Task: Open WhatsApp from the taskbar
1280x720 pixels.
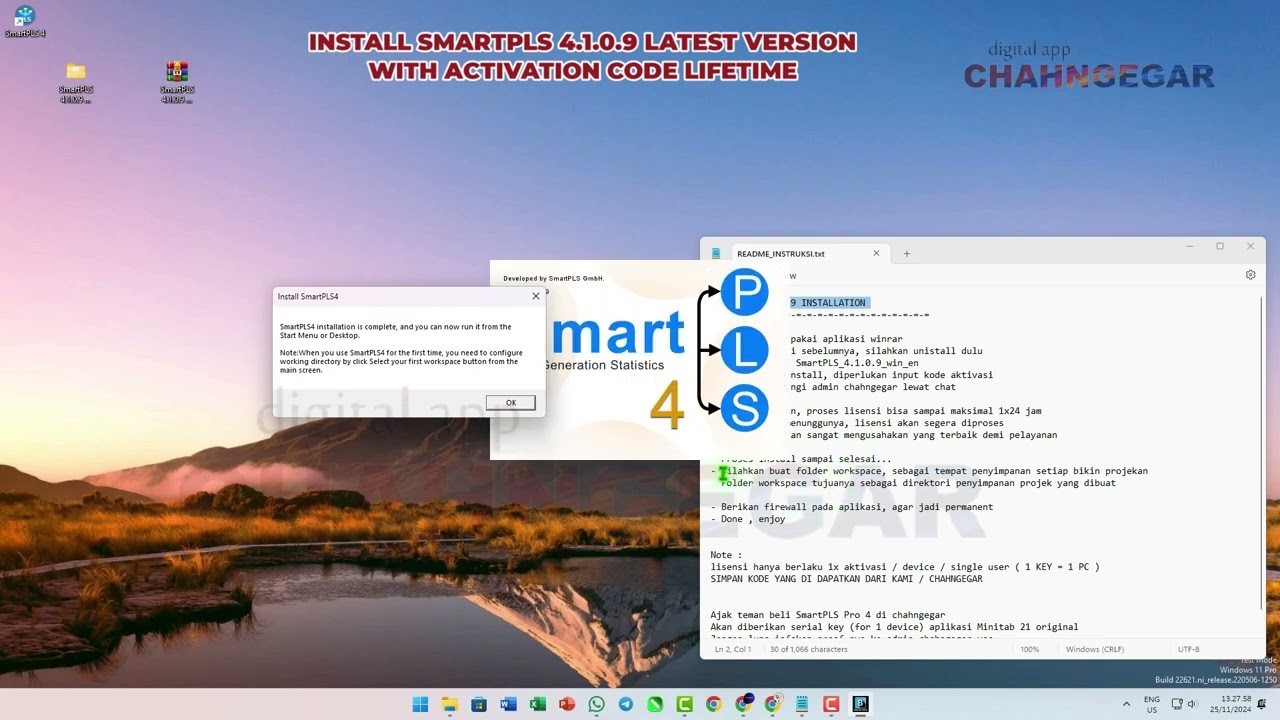Action: click(596, 704)
